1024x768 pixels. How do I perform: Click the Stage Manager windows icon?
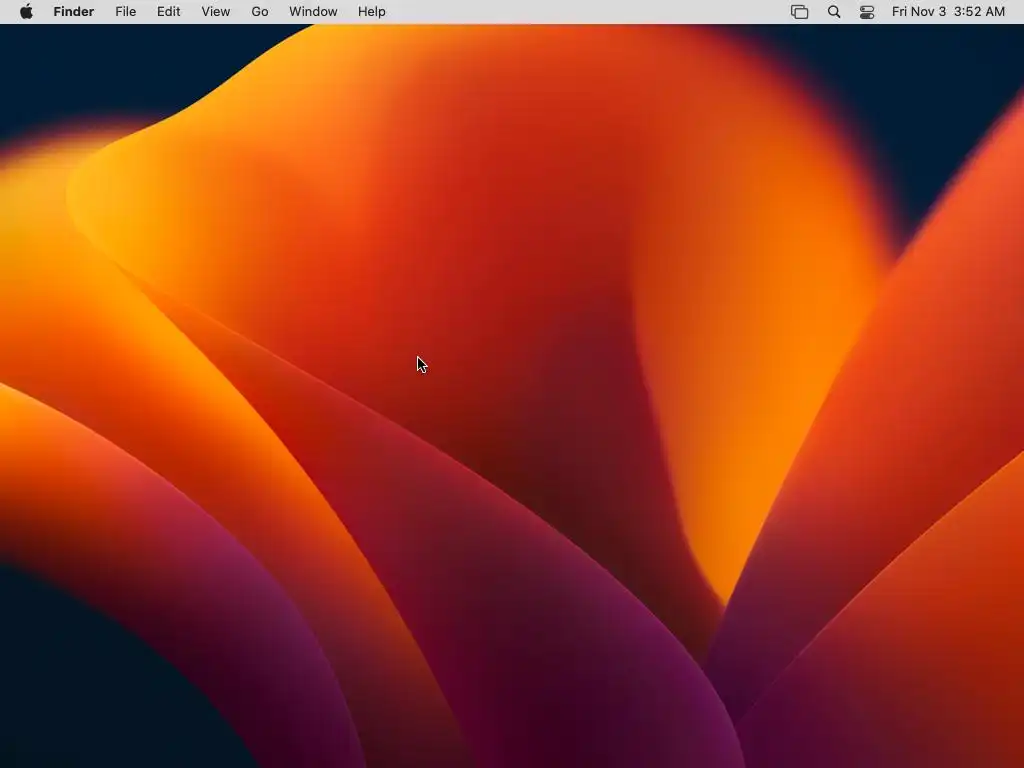click(799, 12)
